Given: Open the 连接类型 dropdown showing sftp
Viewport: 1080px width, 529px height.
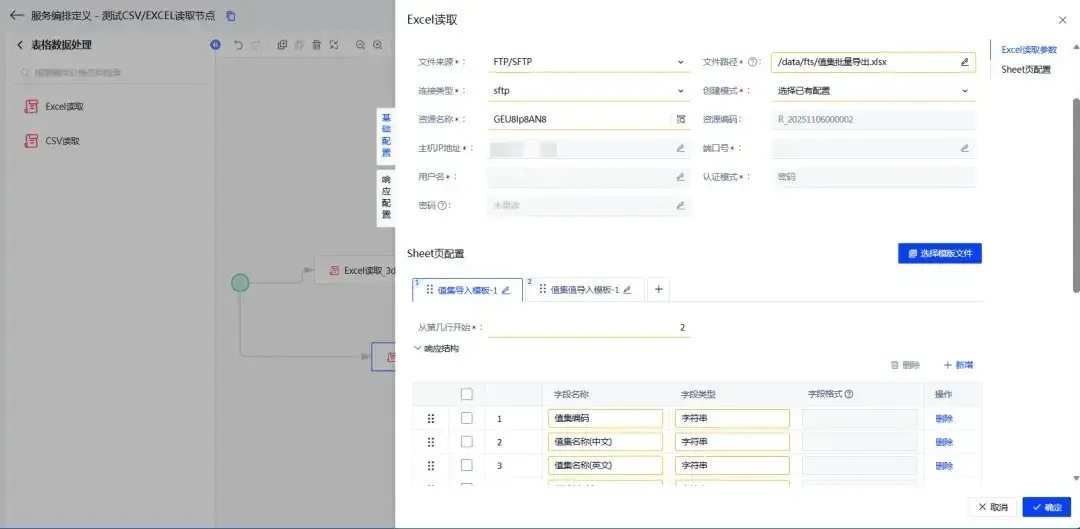Looking at the screenshot, I should click(x=589, y=91).
